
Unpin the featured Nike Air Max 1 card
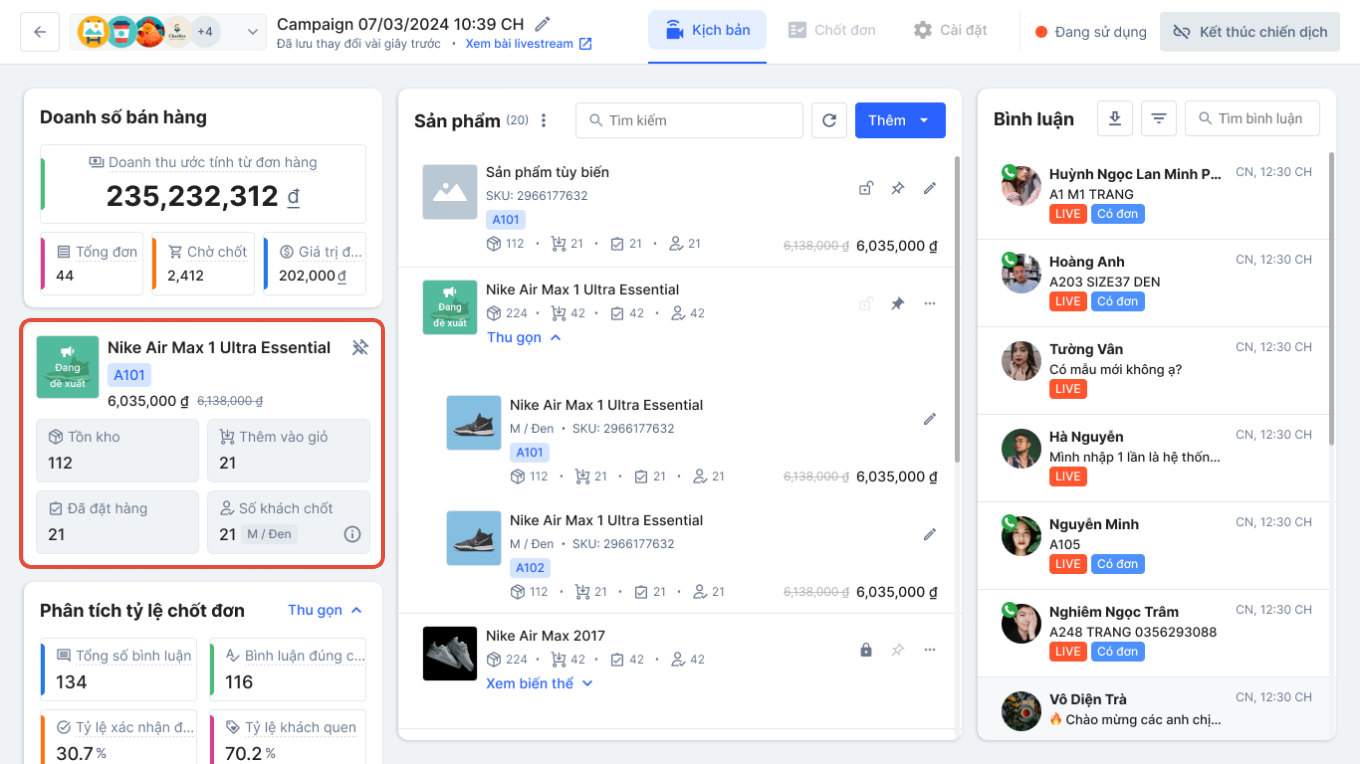(360, 348)
